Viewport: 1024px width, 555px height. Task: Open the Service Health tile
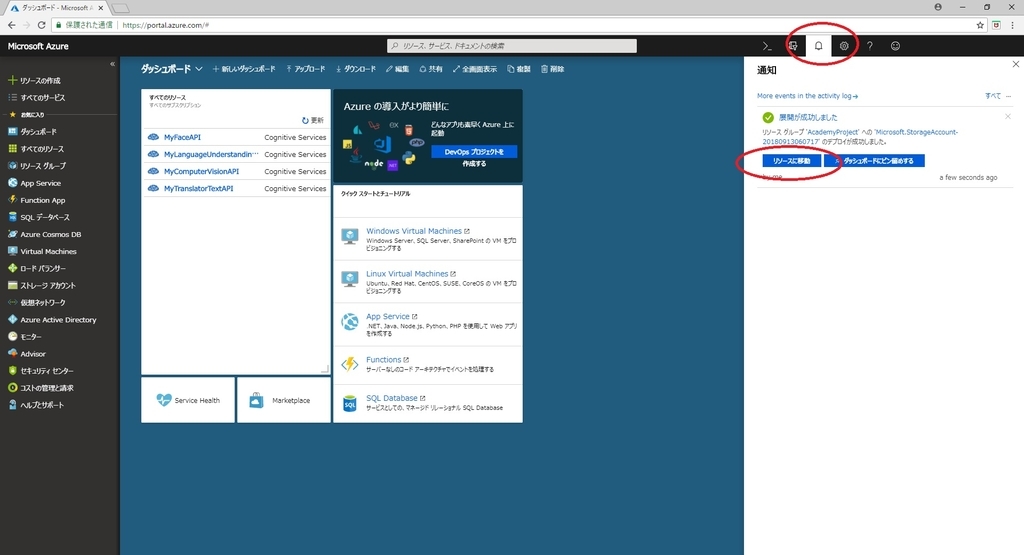tap(188, 400)
